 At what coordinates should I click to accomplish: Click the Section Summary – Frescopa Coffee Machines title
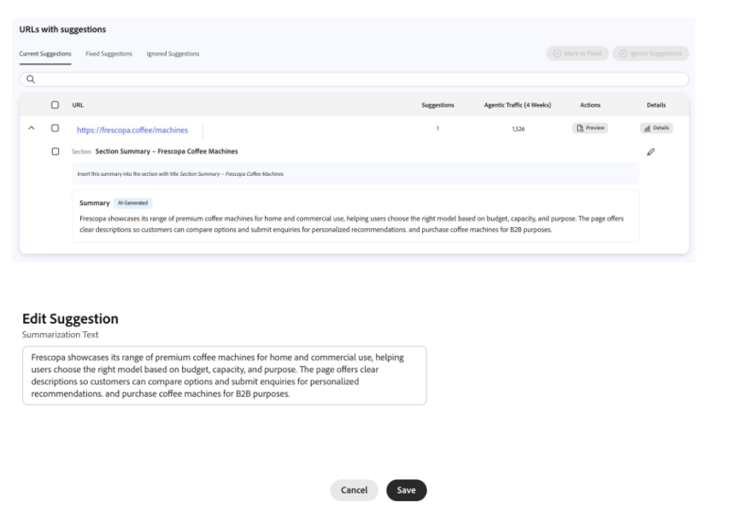(x=166, y=151)
